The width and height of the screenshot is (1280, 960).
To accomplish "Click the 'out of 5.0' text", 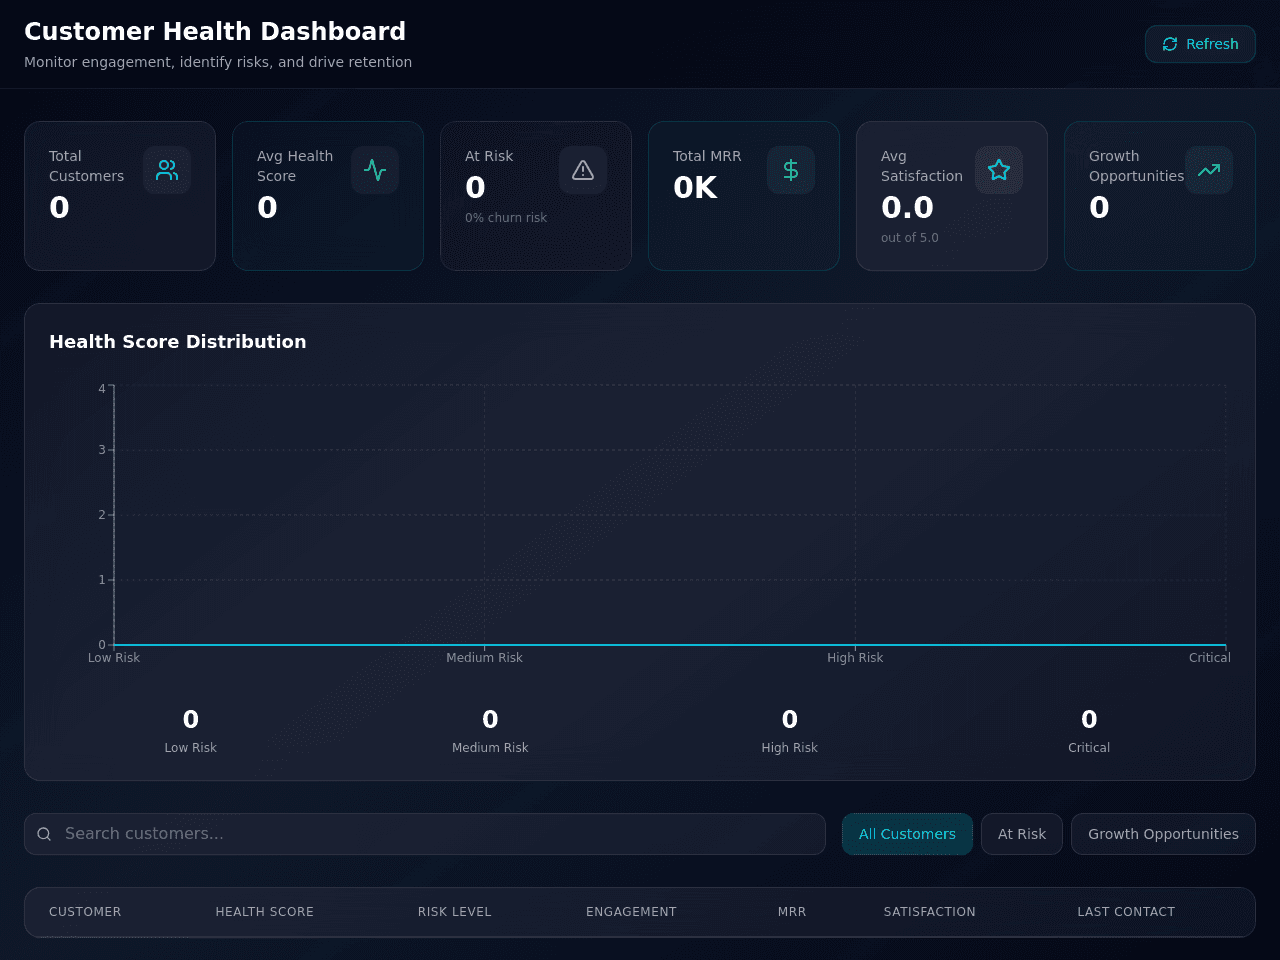I will (x=910, y=238).
